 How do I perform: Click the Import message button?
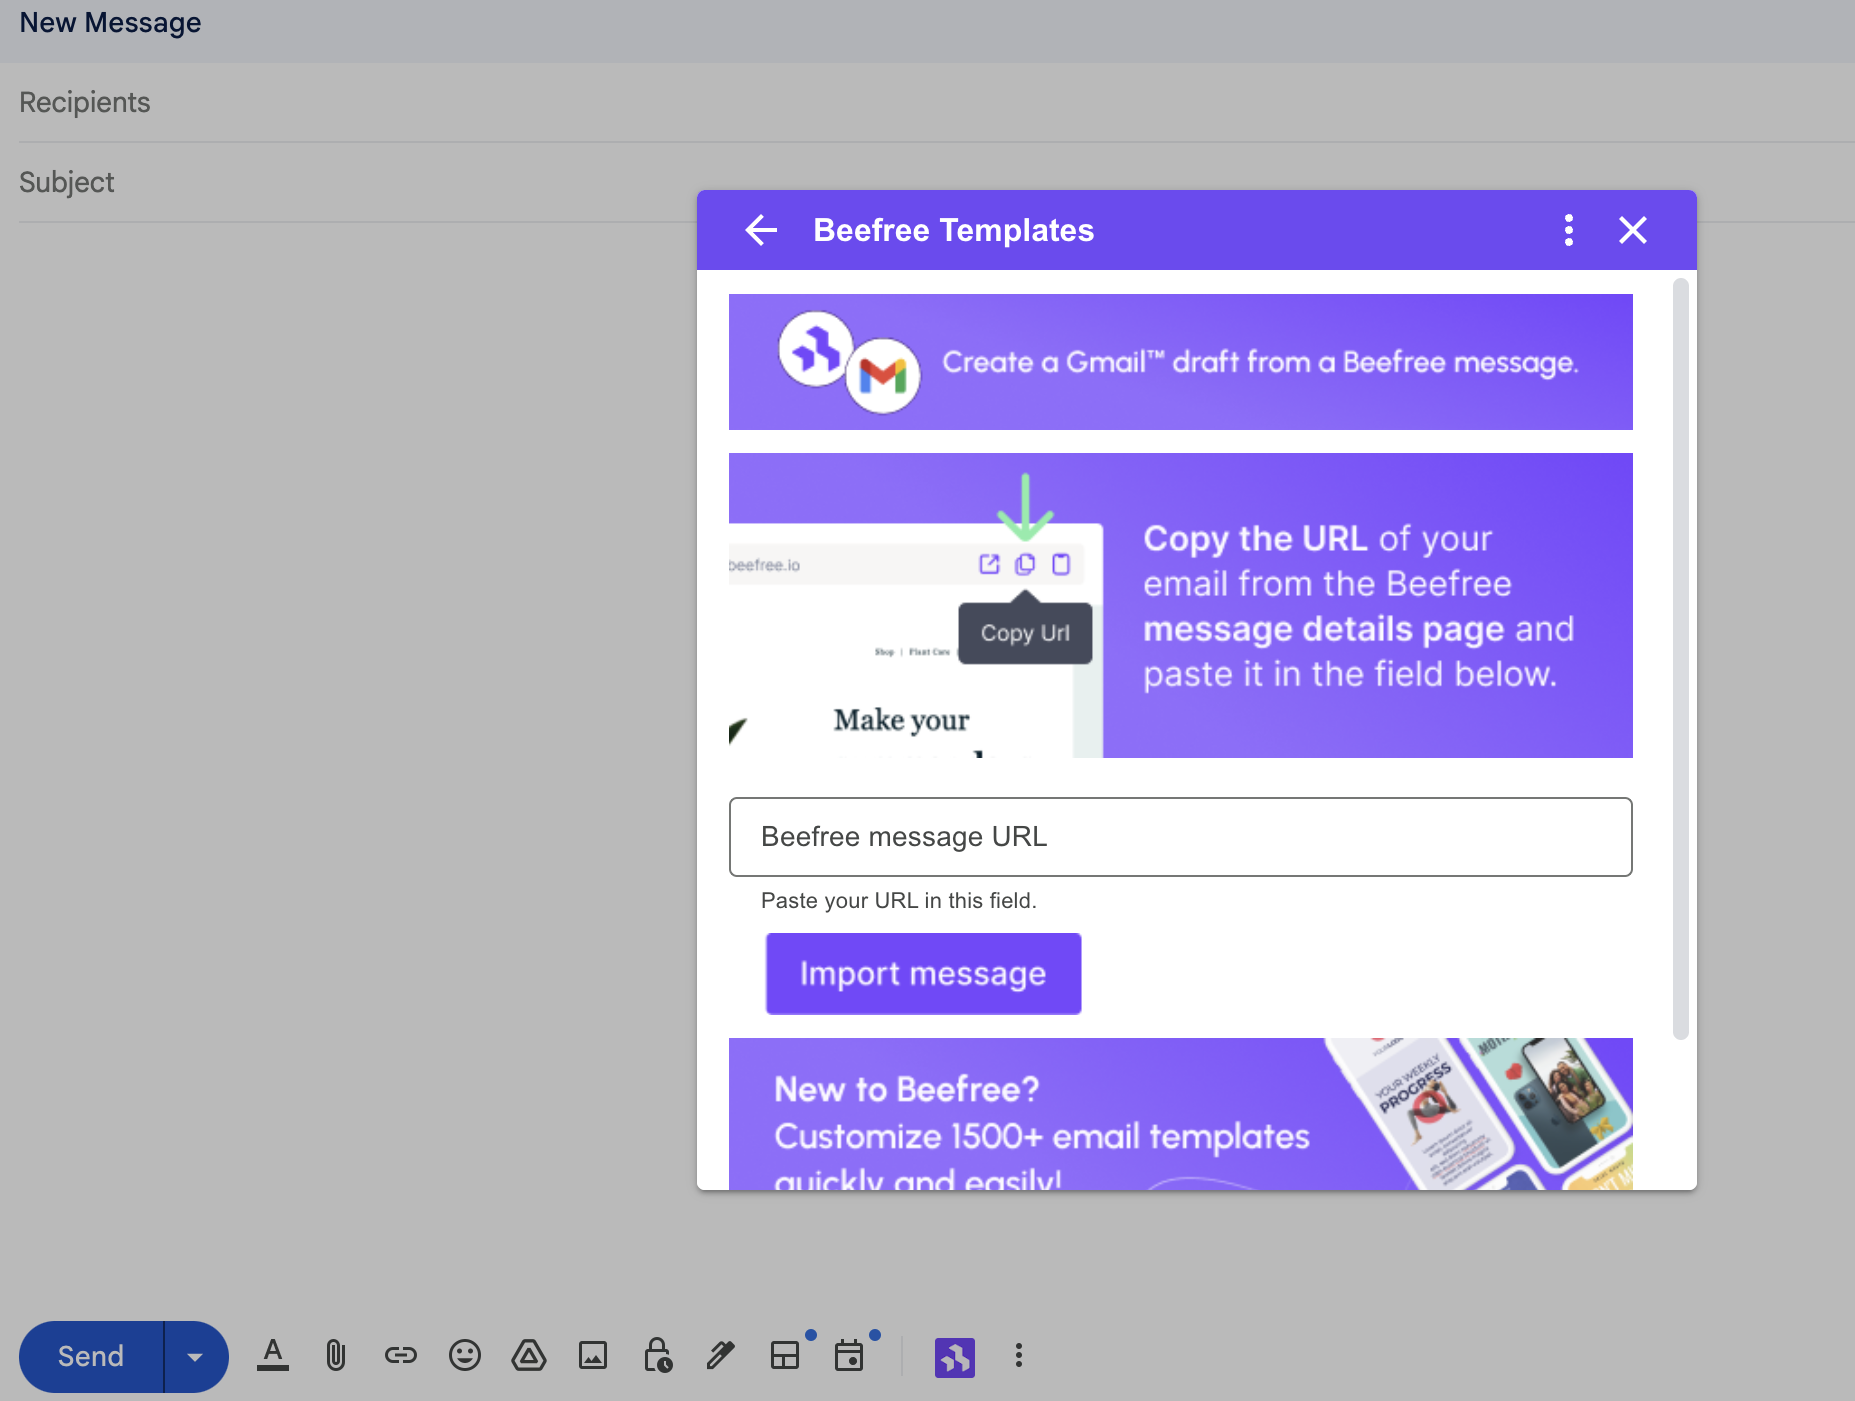pos(923,973)
